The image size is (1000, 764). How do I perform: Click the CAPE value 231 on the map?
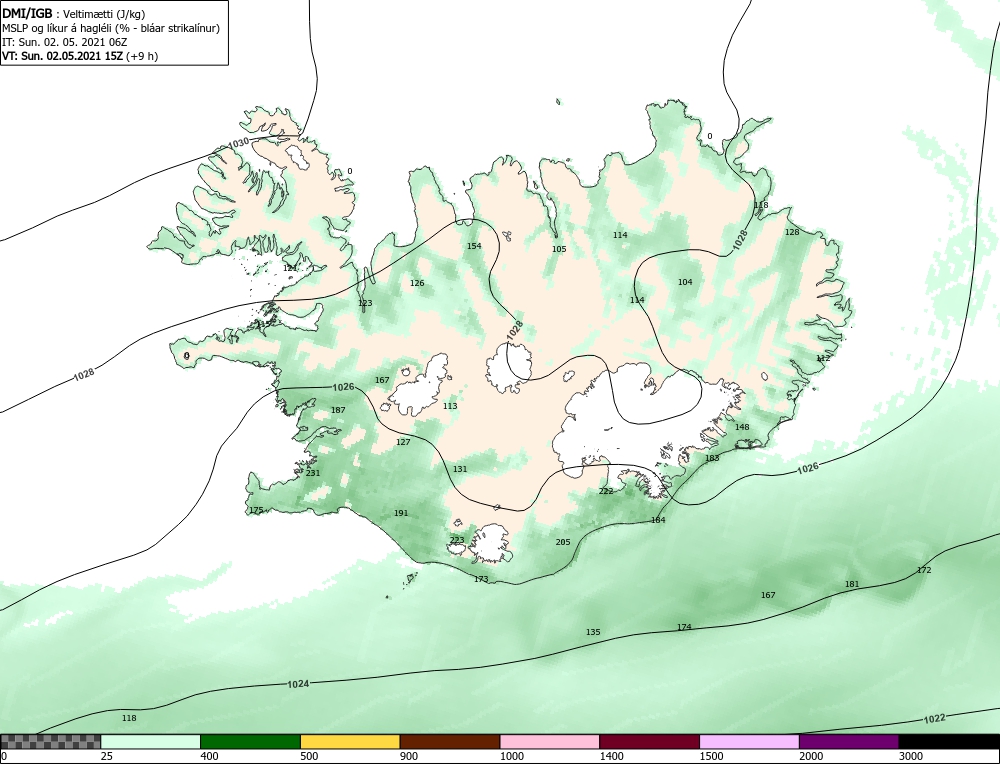313,473
